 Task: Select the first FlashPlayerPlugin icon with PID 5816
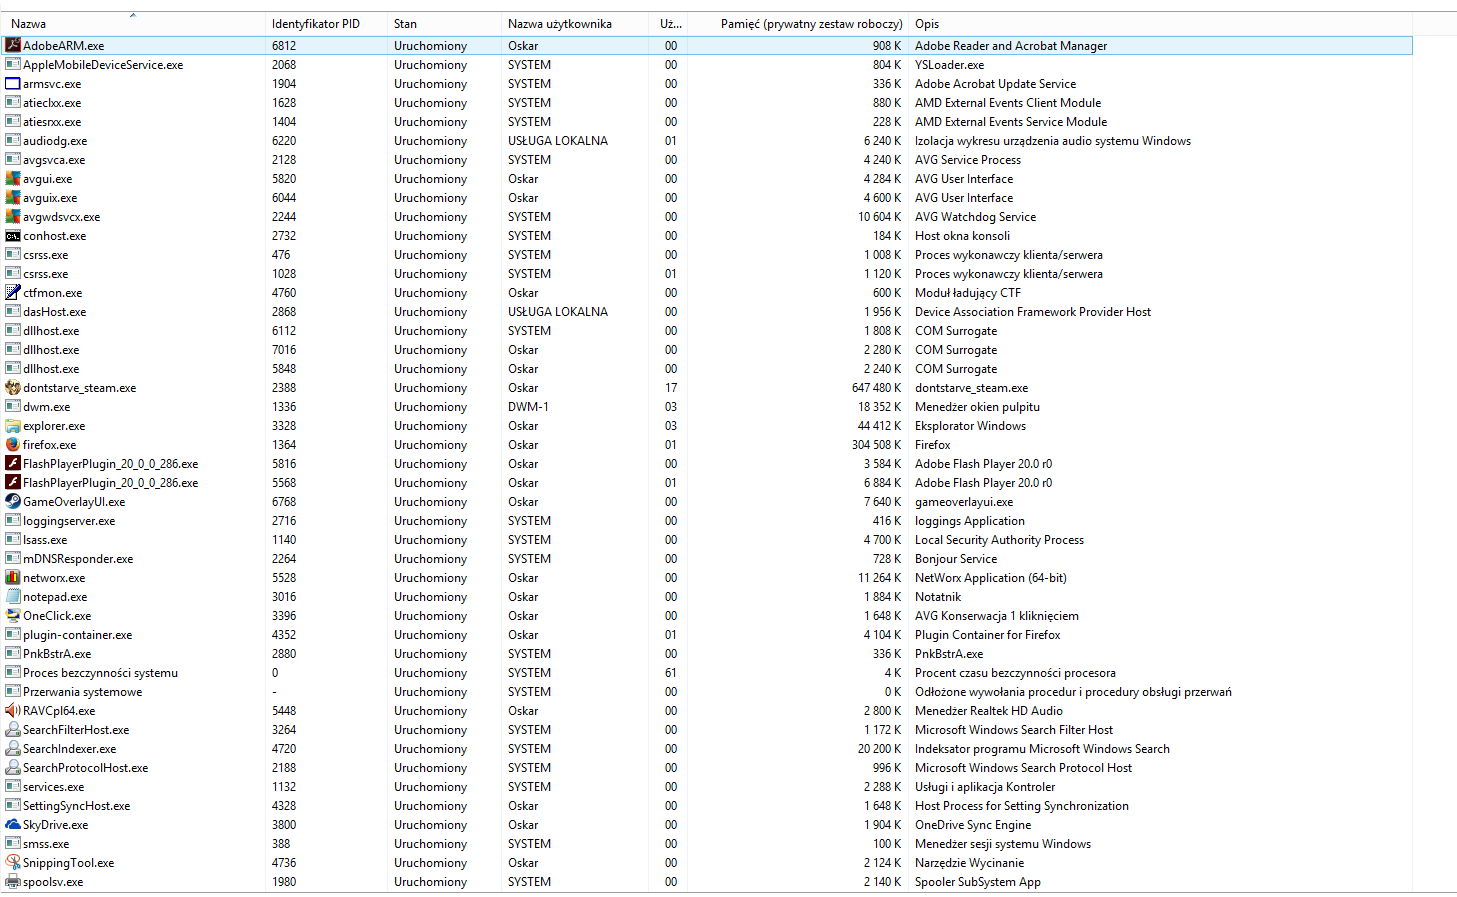[x=13, y=463]
